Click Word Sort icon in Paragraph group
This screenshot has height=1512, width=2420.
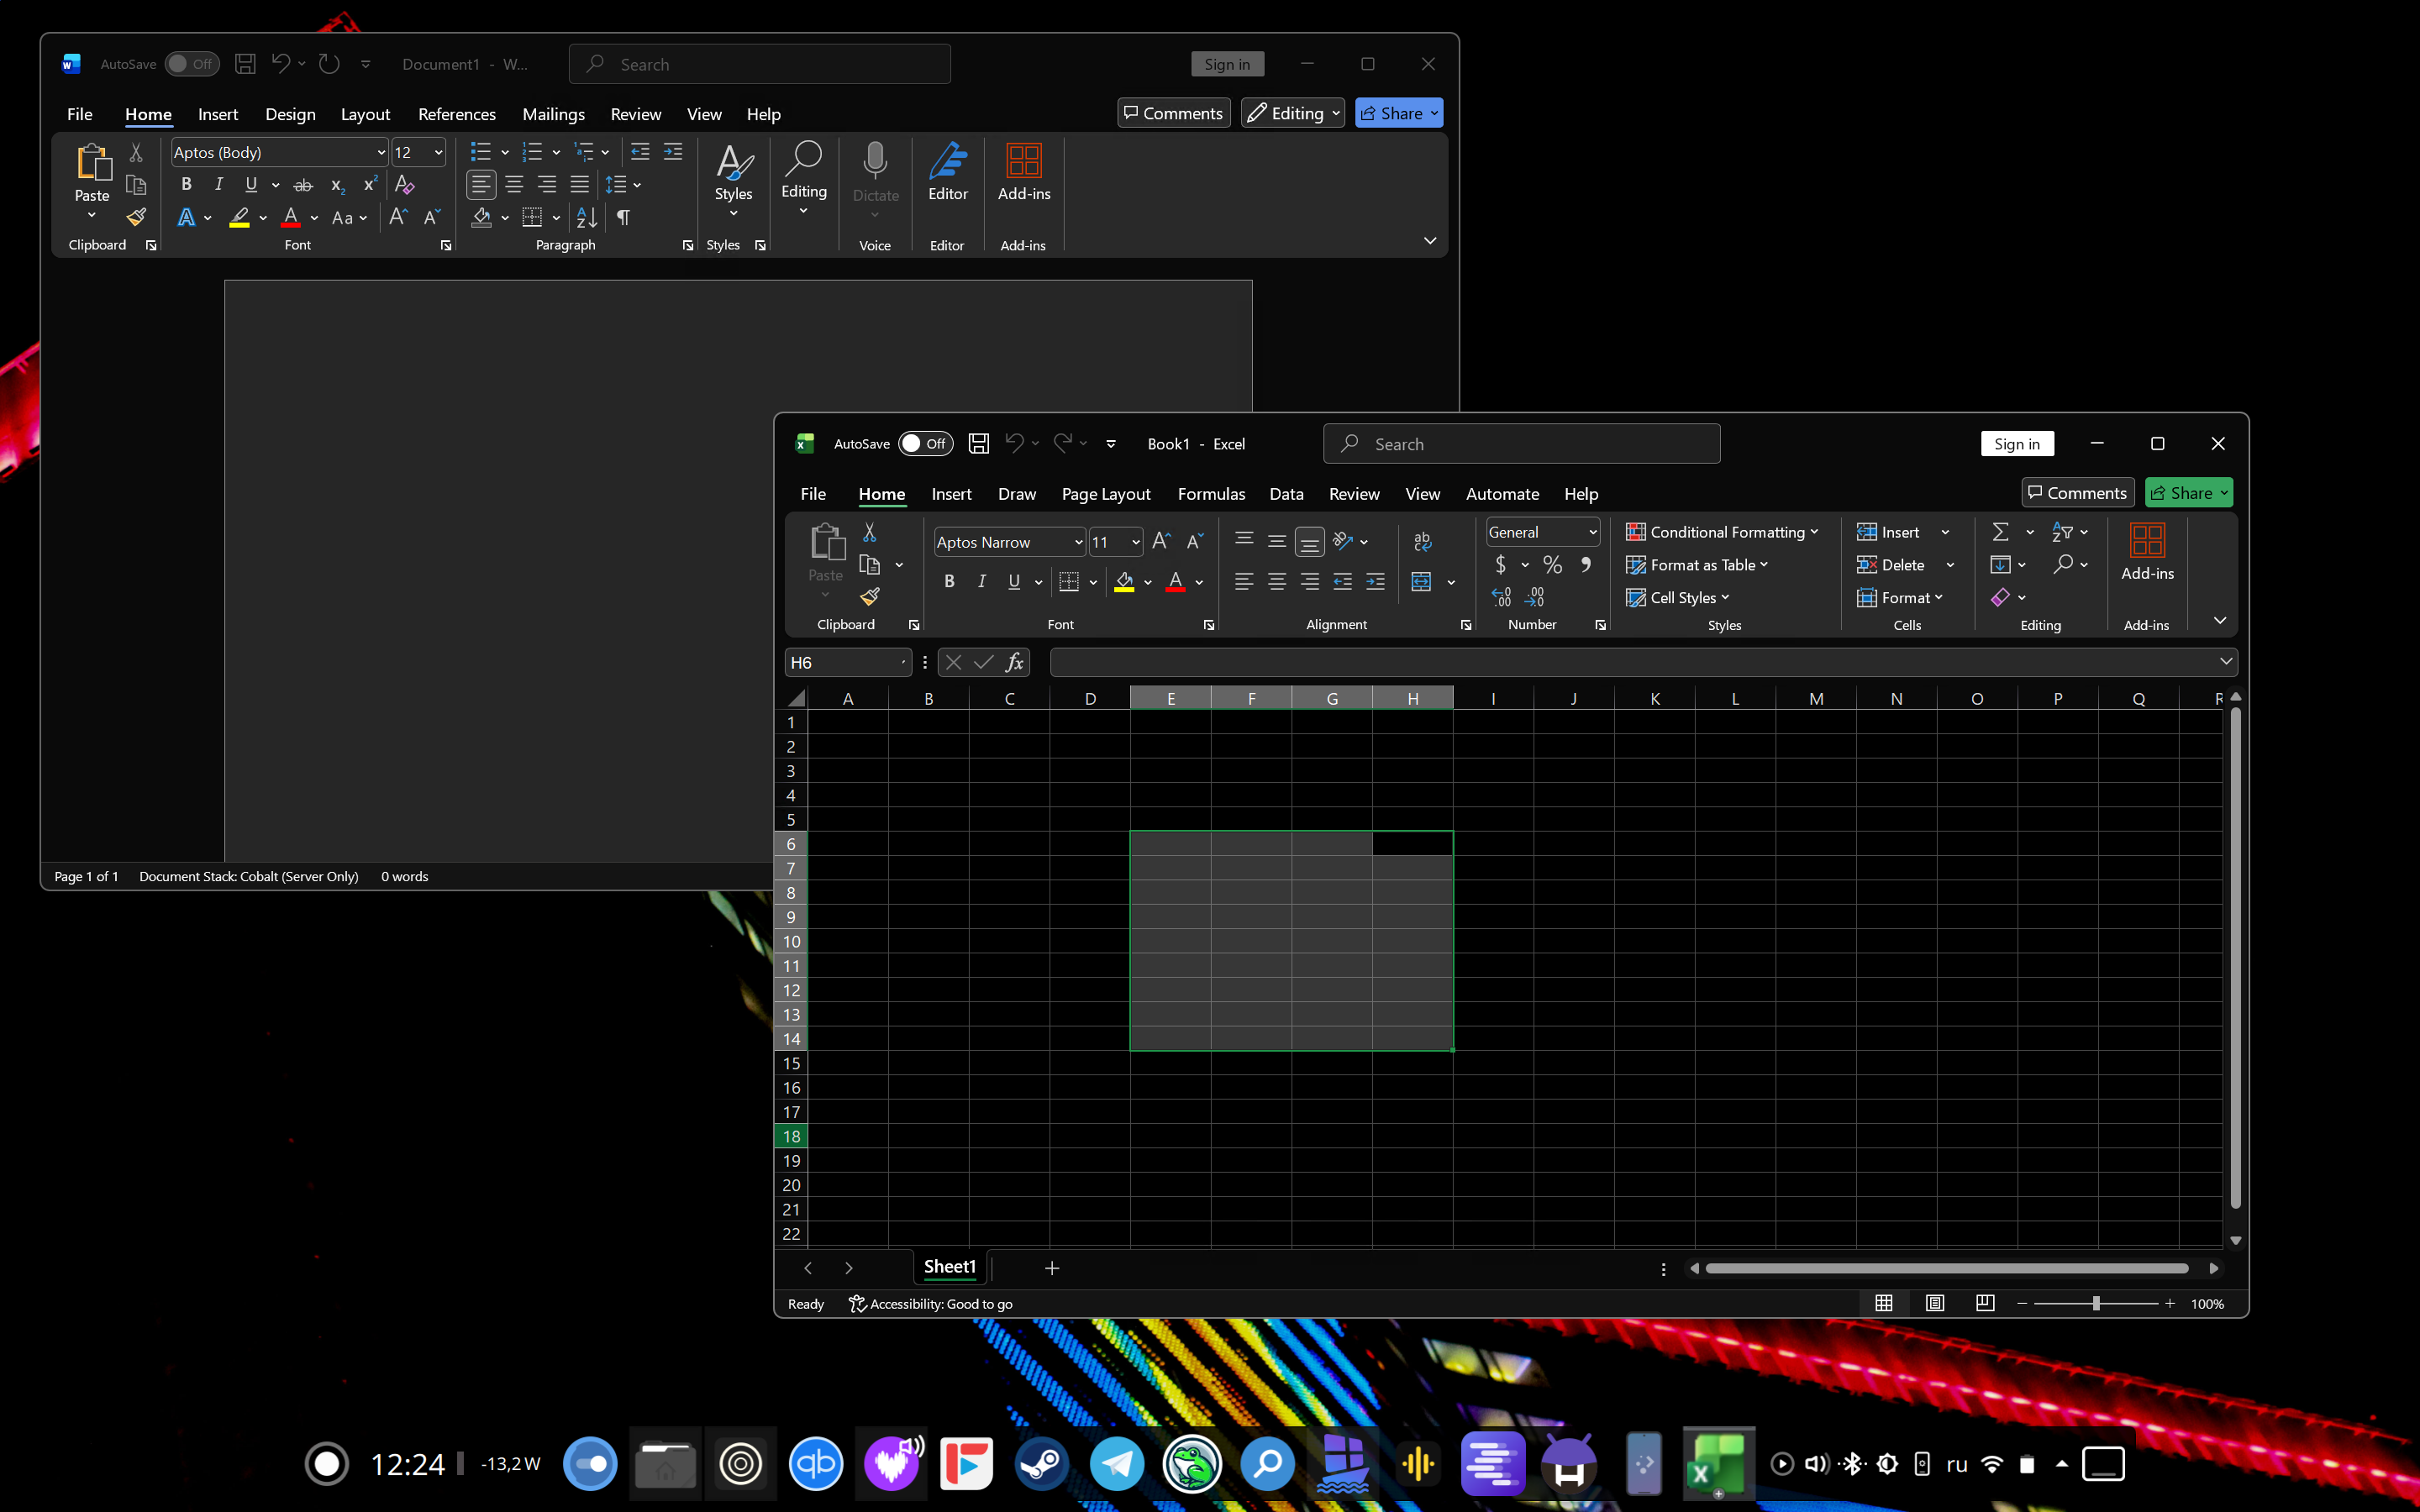point(587,218)
